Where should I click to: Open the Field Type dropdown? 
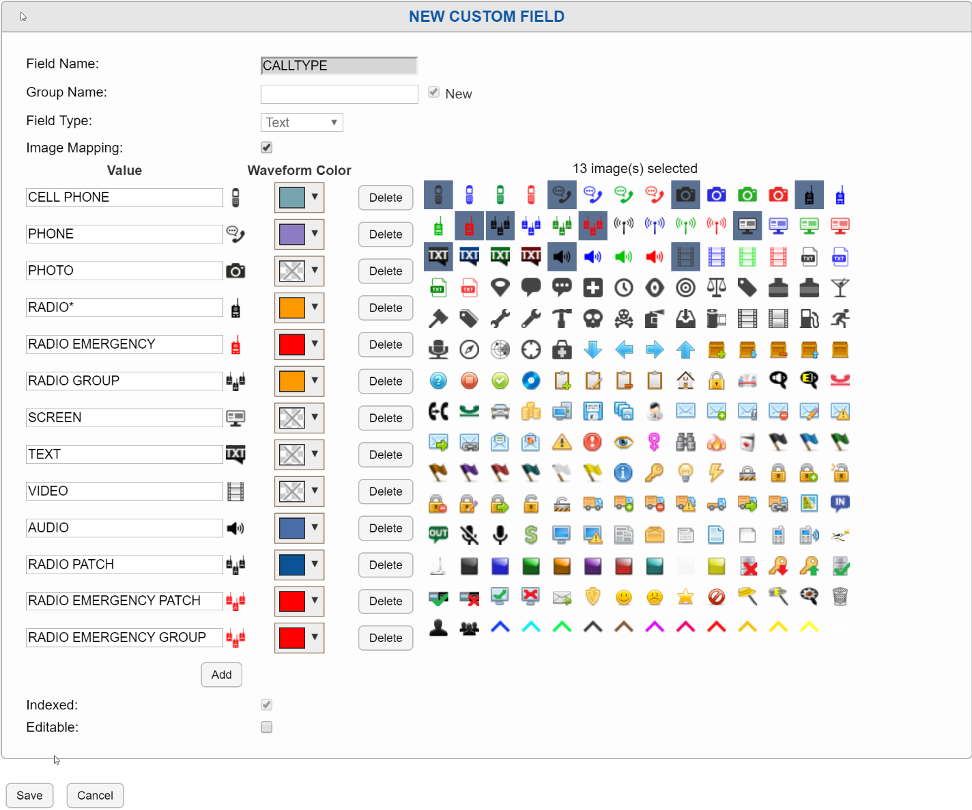point(301,122)
